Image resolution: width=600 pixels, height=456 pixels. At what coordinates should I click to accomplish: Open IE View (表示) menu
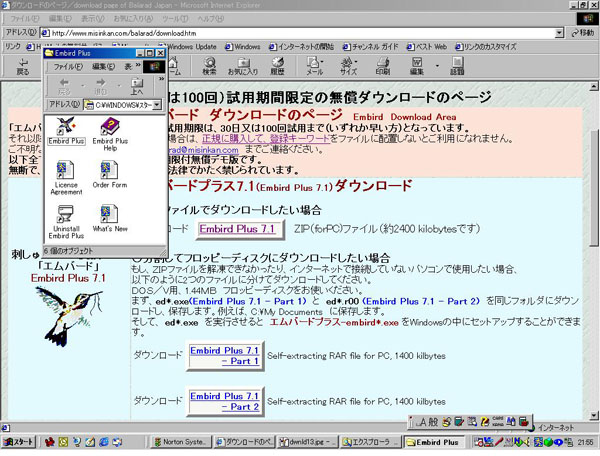tap(92, 18)
